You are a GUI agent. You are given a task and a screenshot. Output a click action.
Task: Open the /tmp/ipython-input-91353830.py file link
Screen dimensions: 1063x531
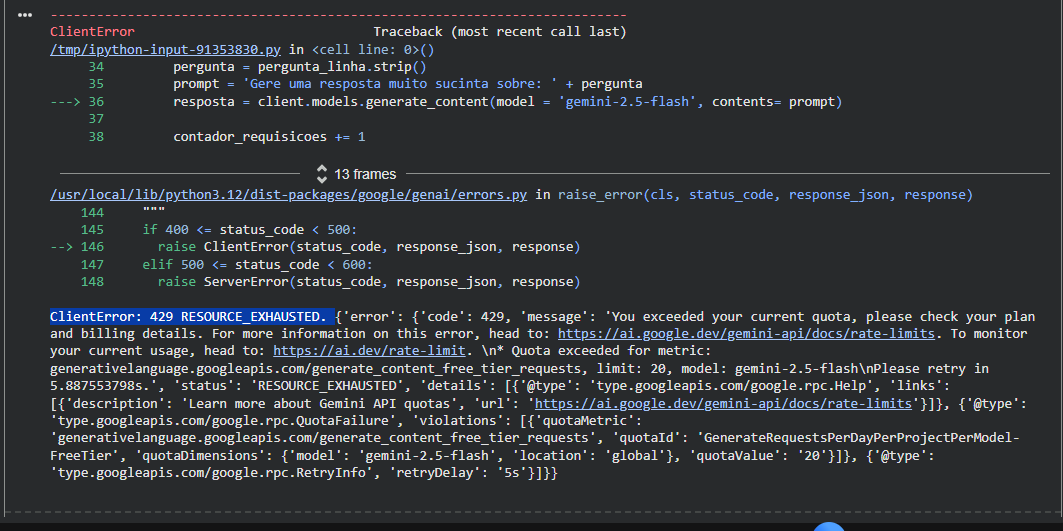166,49
